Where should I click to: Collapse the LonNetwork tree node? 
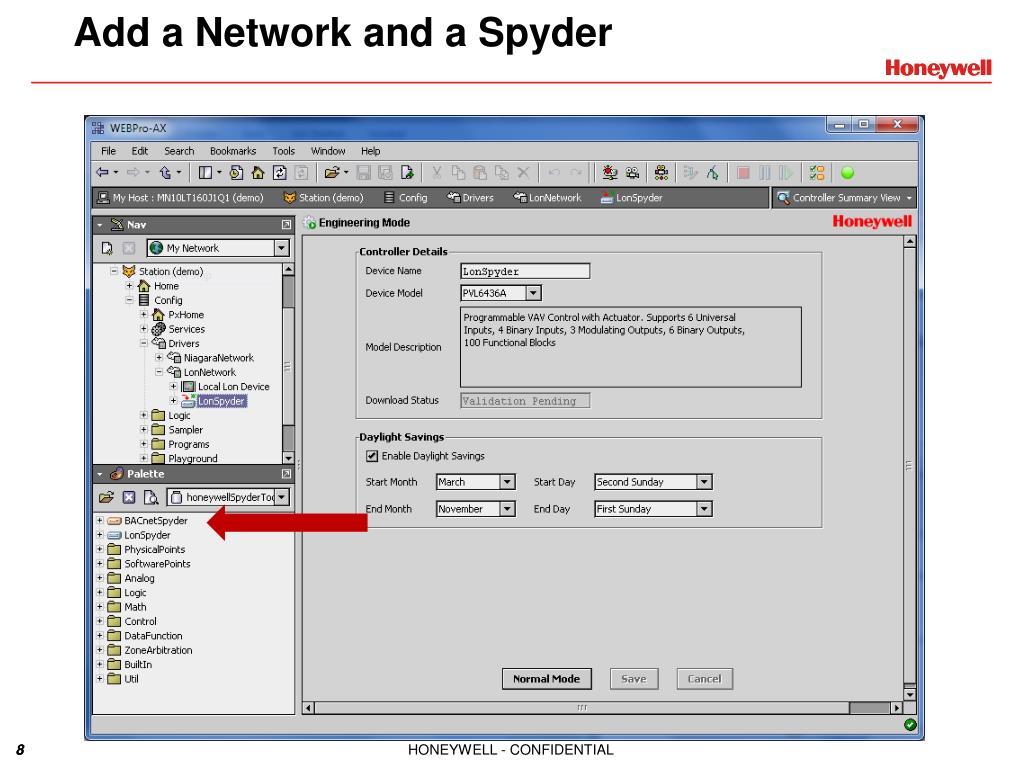[x=159, y=372]
